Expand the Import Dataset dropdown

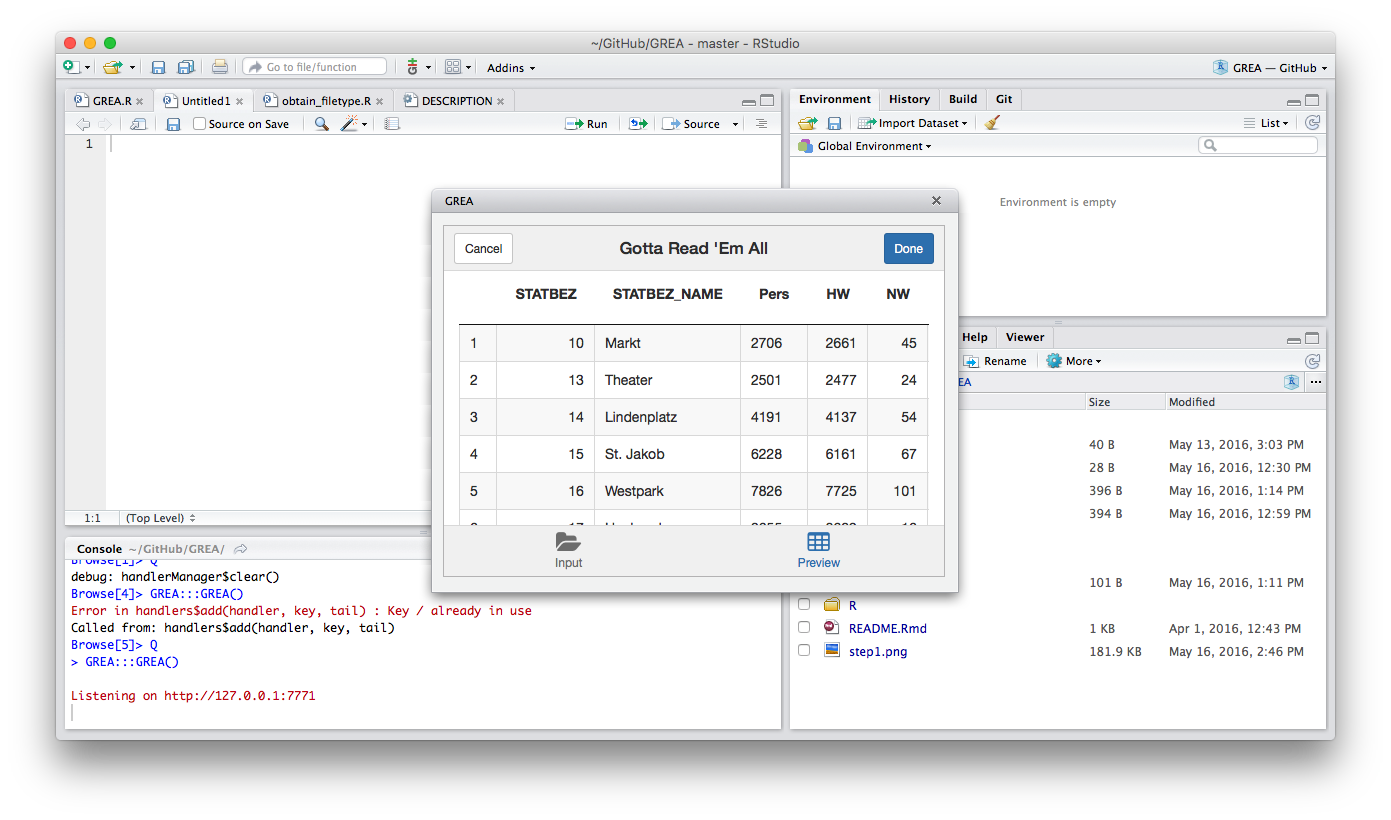[x=913, y=123]
